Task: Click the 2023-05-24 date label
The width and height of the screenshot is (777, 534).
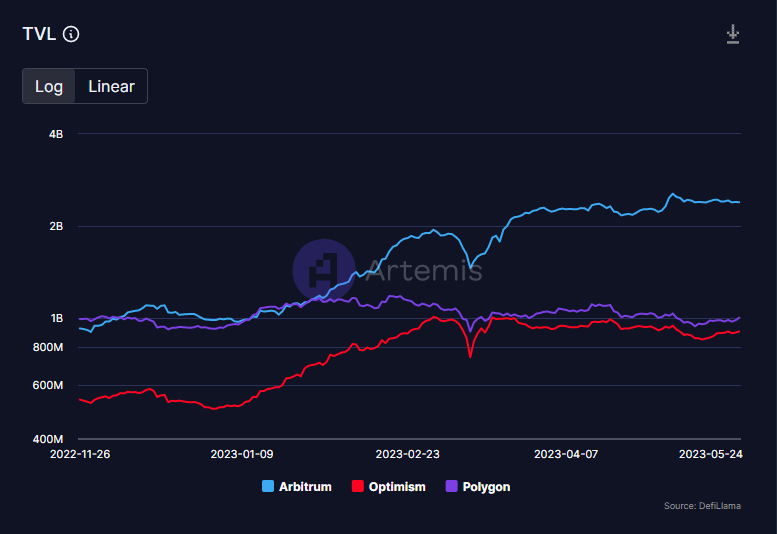Action: click(x=711, y=454)
